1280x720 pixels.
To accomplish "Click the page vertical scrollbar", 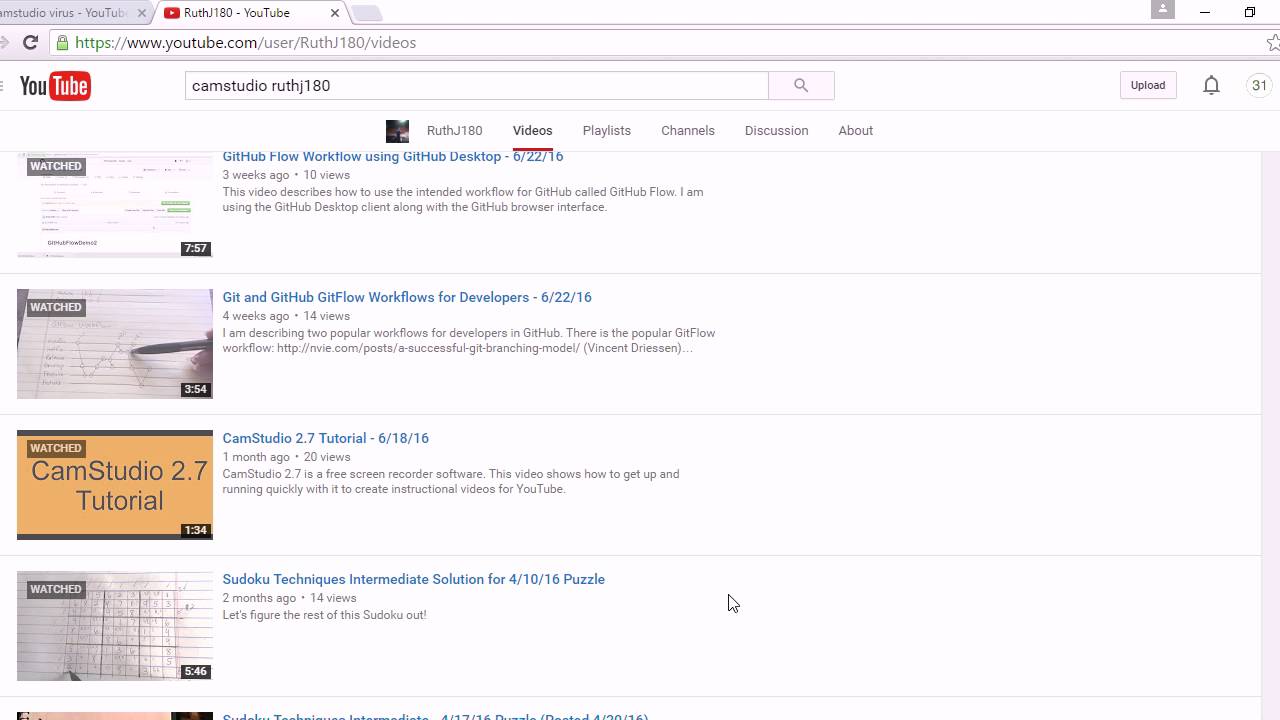I will coord(1270,435).
